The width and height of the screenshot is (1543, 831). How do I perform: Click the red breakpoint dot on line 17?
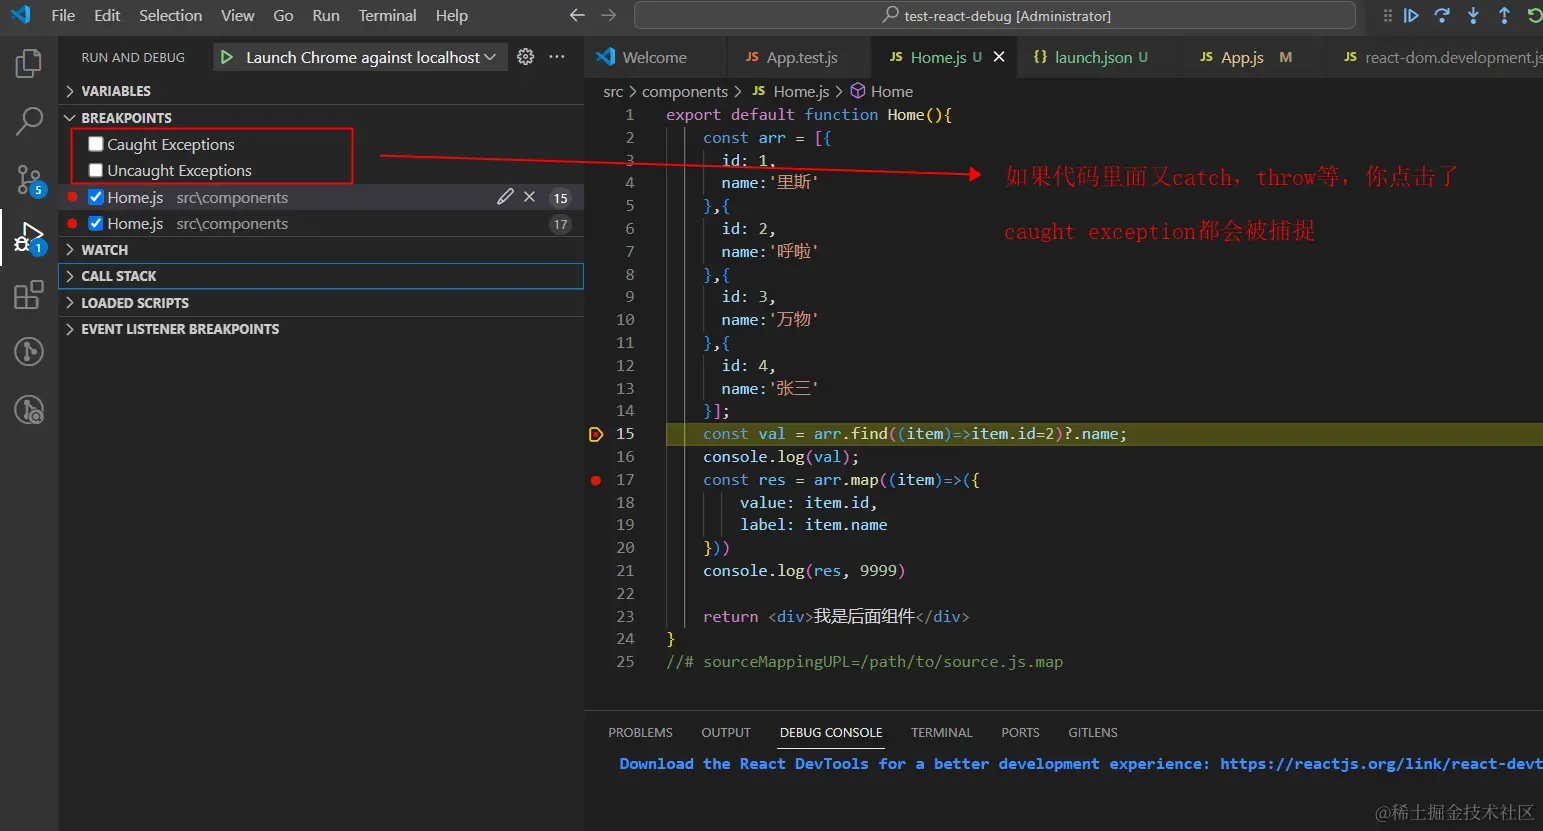596,480
